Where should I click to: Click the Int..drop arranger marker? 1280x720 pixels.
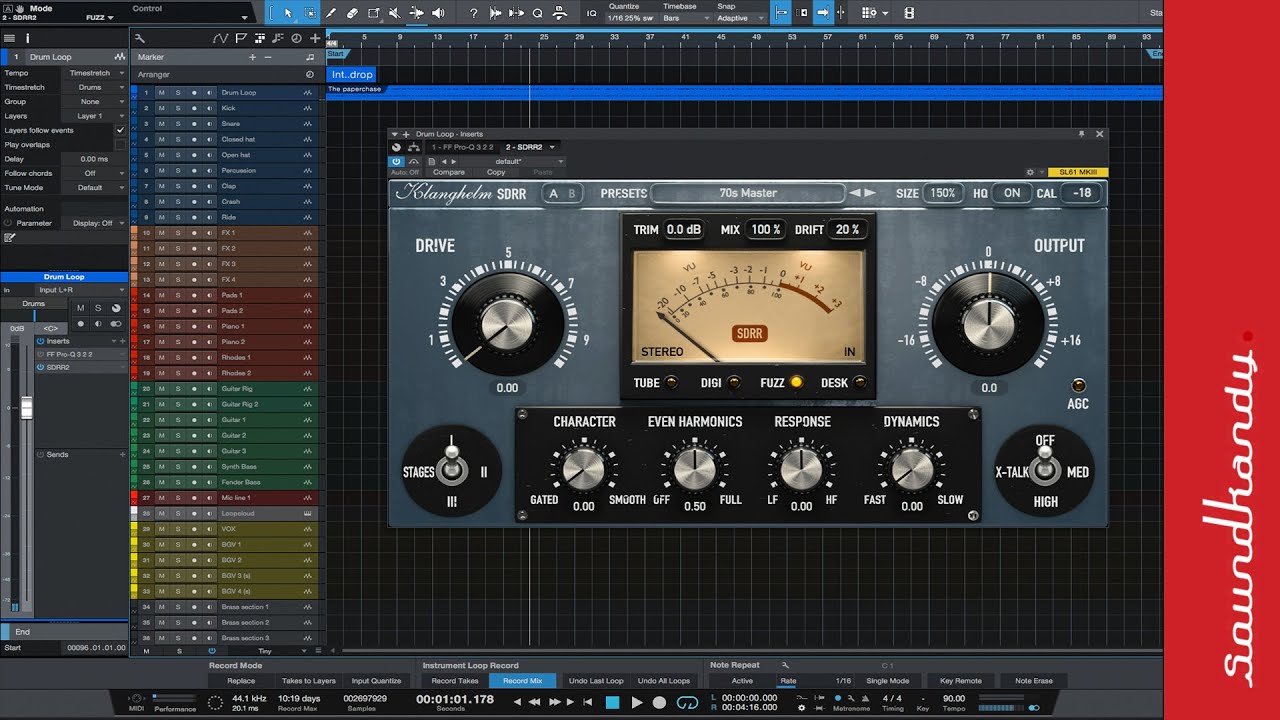click(x=352, y=74)
